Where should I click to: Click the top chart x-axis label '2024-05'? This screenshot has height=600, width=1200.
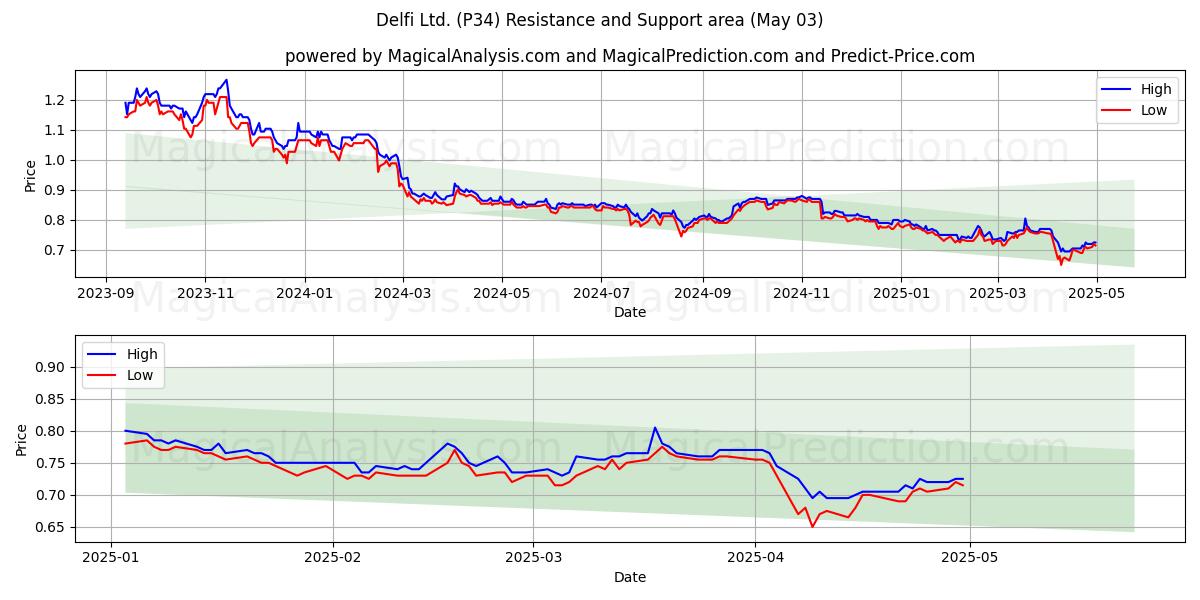[502, 293]
